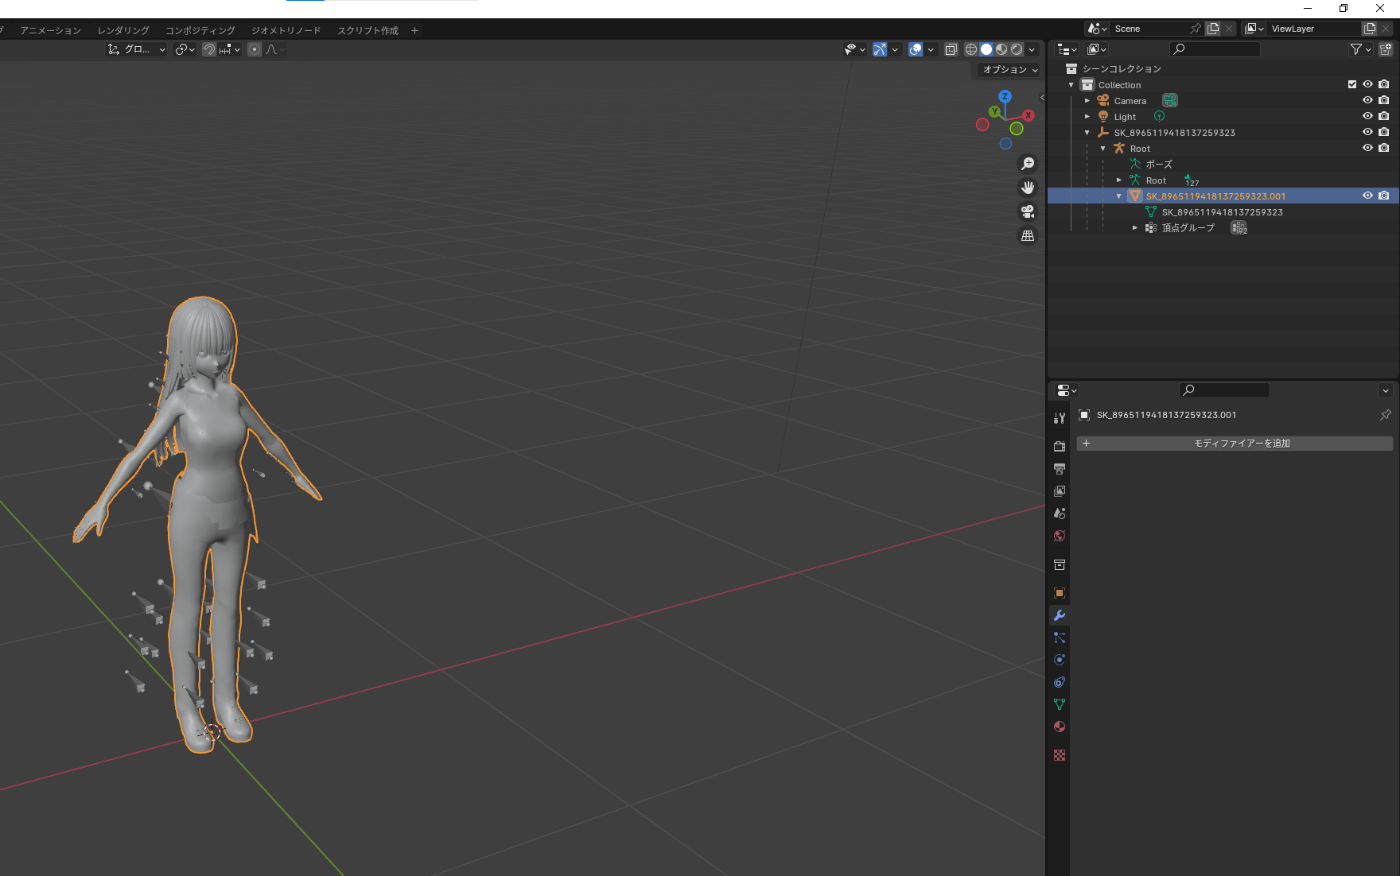1400x876 pixels.
Task: Open the viewport shading options dropdown
Action: pos(1032,49)
